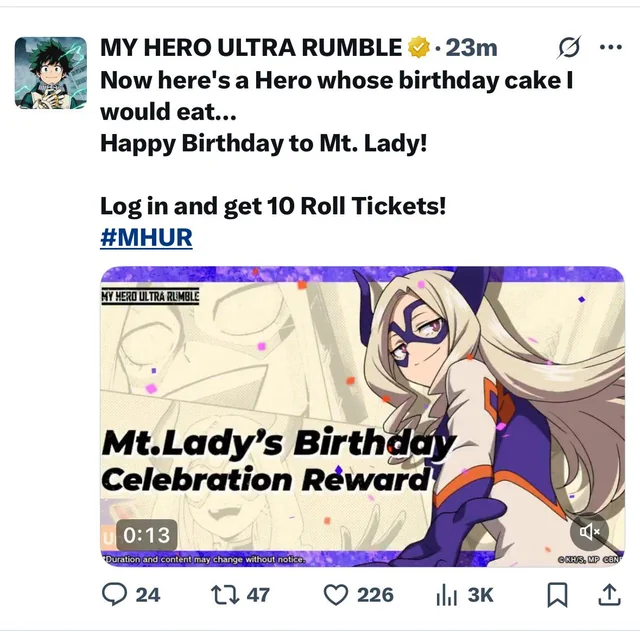This screenshot has height=631, width=640.
Task: Open the view analytics bar-chart icon
Action: click(x=446, y=595)
